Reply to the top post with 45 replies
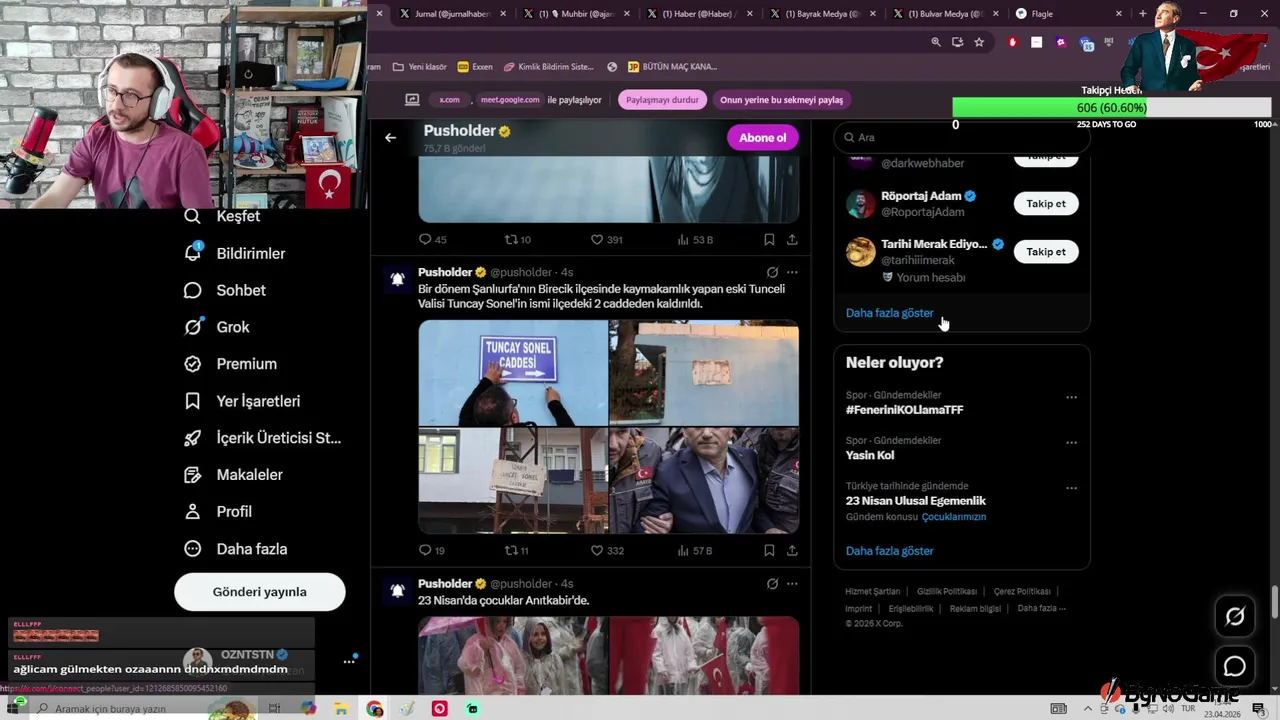The image size is (1280, 720). (432, 239)
